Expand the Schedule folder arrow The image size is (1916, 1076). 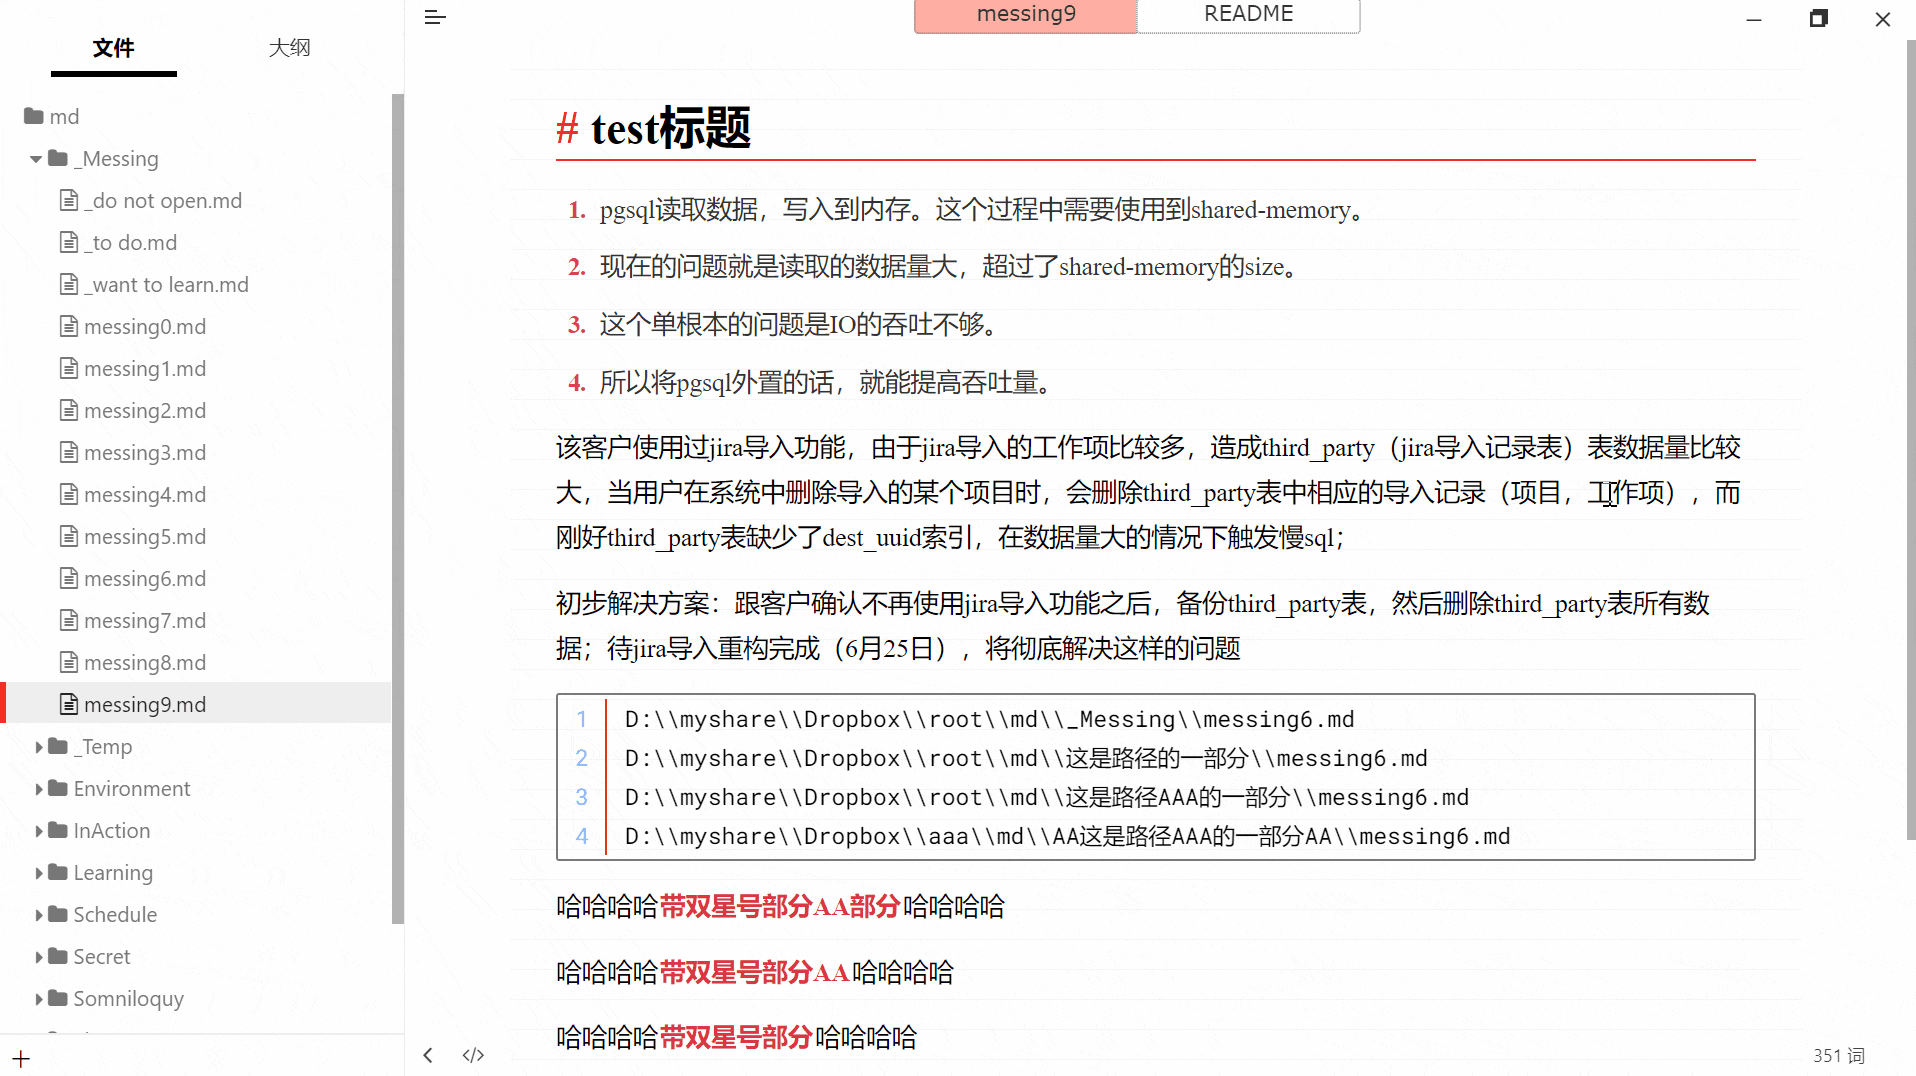pyautogui.click(x=38, y=915)
